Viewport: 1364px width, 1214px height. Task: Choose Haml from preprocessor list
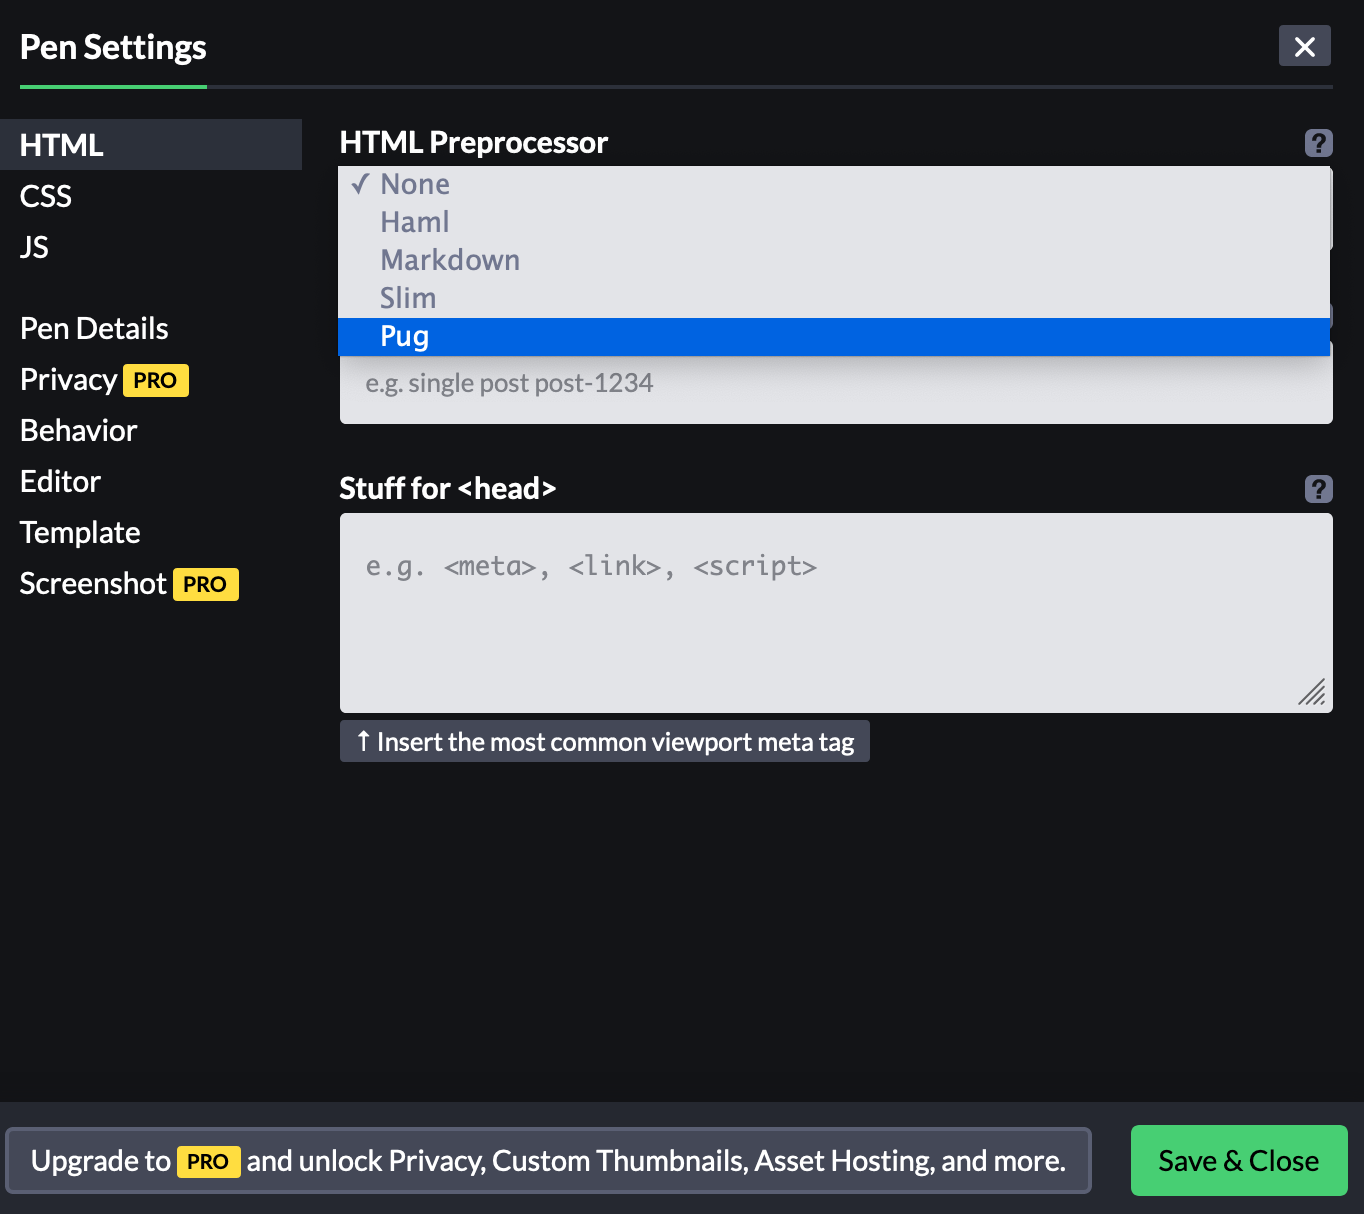coord(415,222)
